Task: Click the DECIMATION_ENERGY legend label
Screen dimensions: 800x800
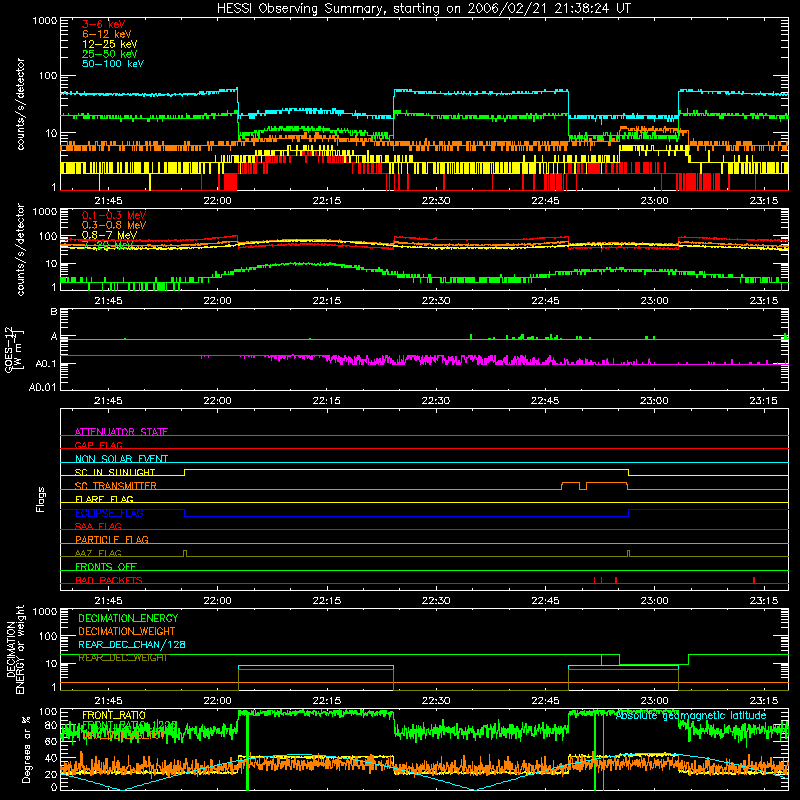Action: coord(128,618)
